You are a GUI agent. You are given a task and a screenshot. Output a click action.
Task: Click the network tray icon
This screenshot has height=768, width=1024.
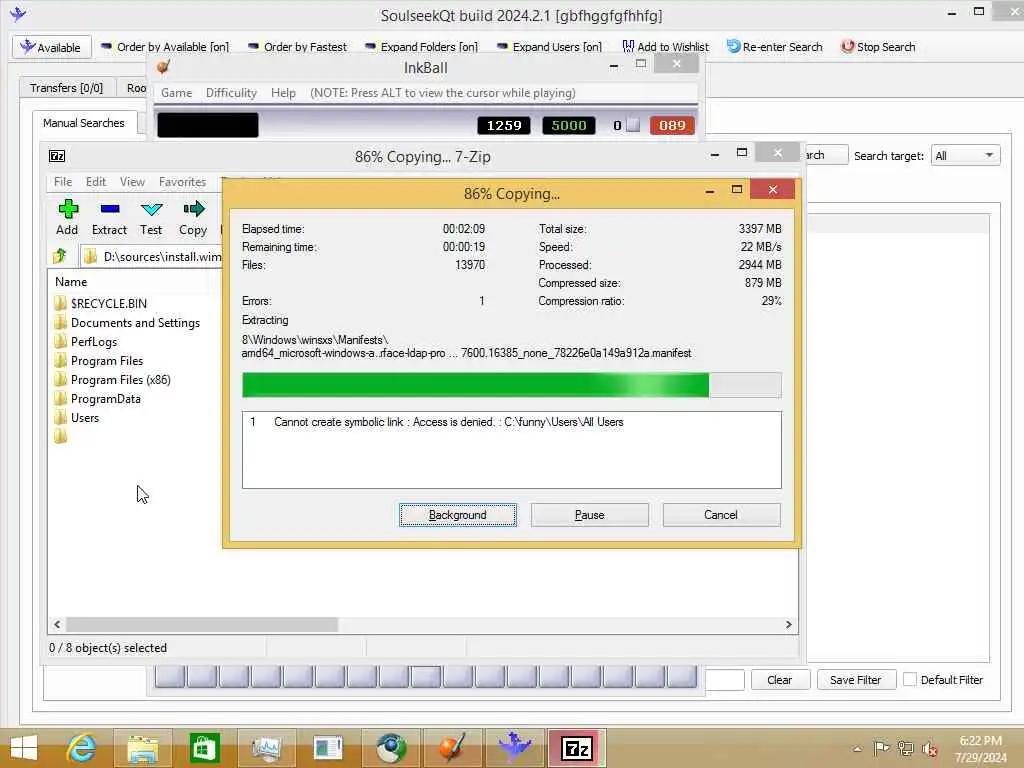(905, 748)
